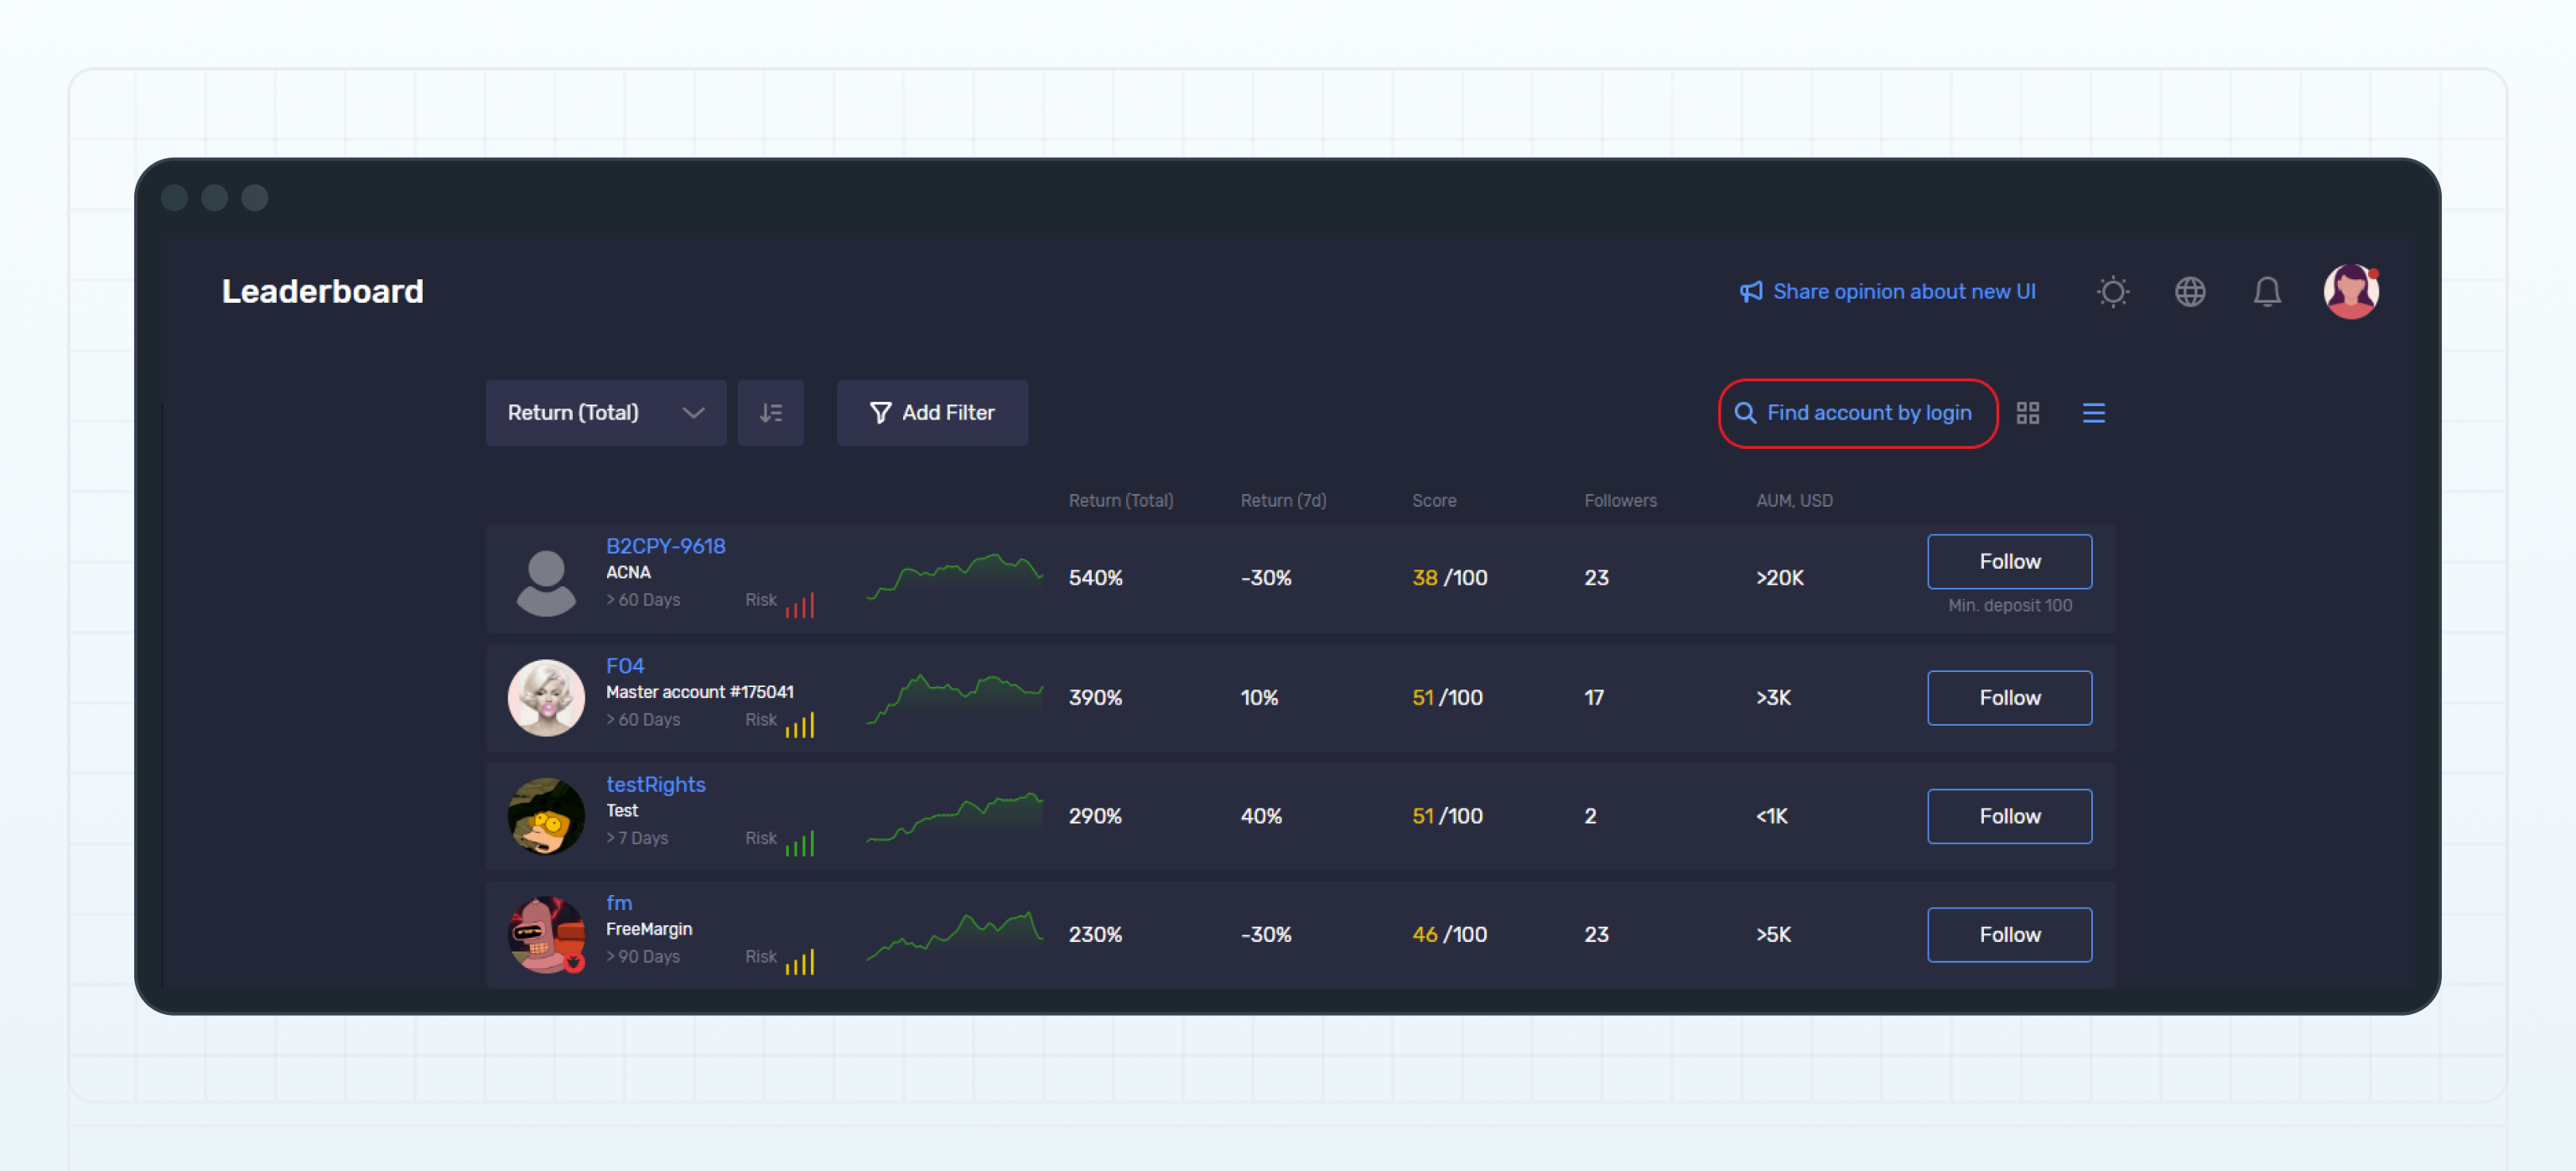Viewport: 2576px width, 1171px height.
Task: Open the F04 master account profile
Action: click(625, 665)
